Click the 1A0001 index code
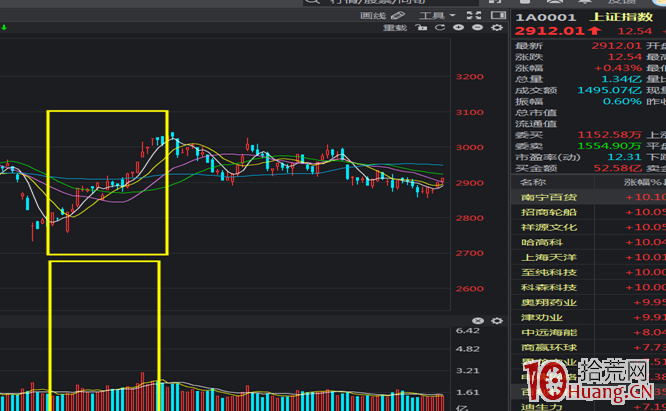Screen dimensions: 666x411 pyautogui.click(x=546, y=17)
